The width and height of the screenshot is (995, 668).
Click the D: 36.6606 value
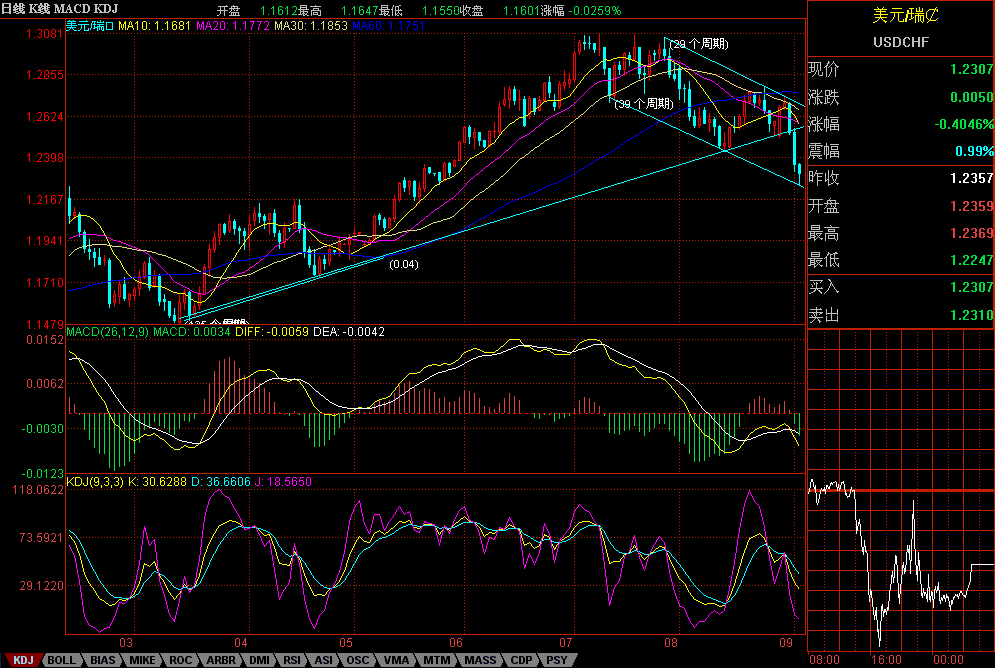(221, 482)
